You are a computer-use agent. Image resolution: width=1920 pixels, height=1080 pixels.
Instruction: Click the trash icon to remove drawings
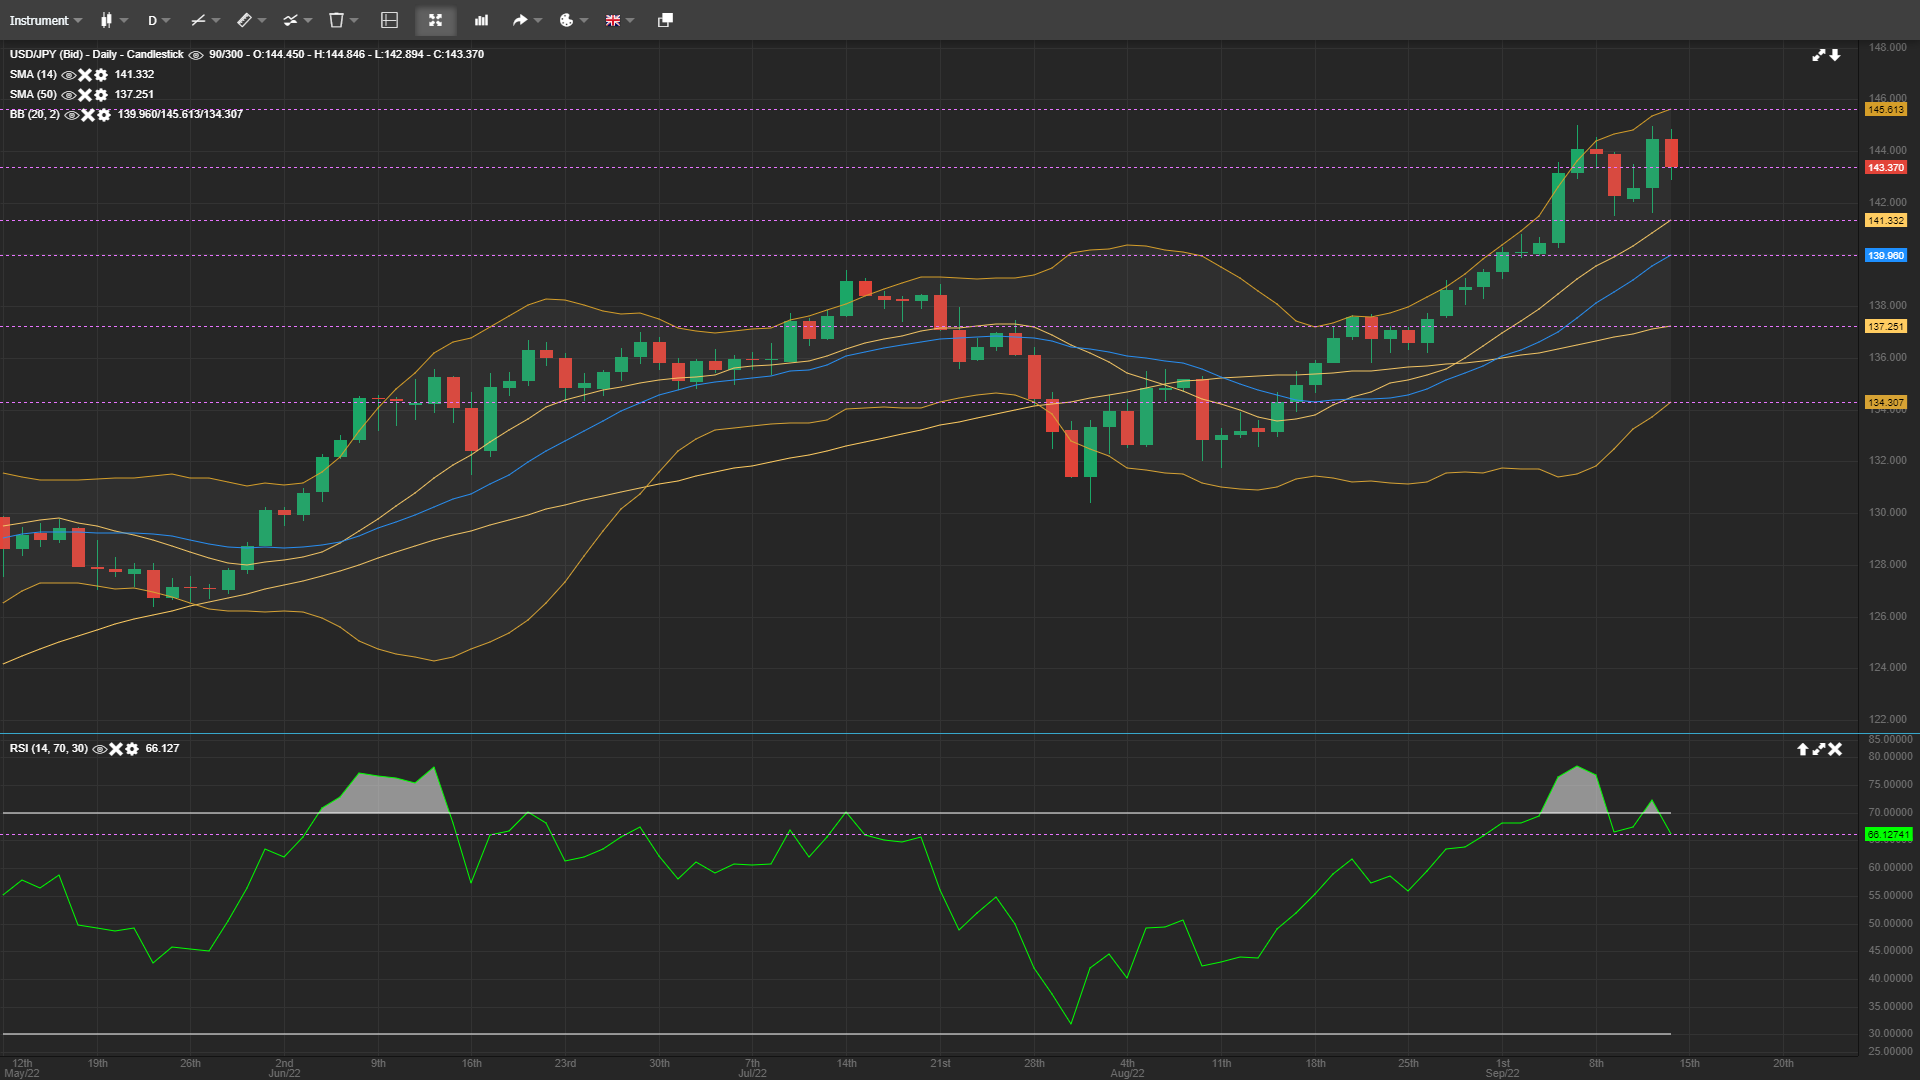334,20
